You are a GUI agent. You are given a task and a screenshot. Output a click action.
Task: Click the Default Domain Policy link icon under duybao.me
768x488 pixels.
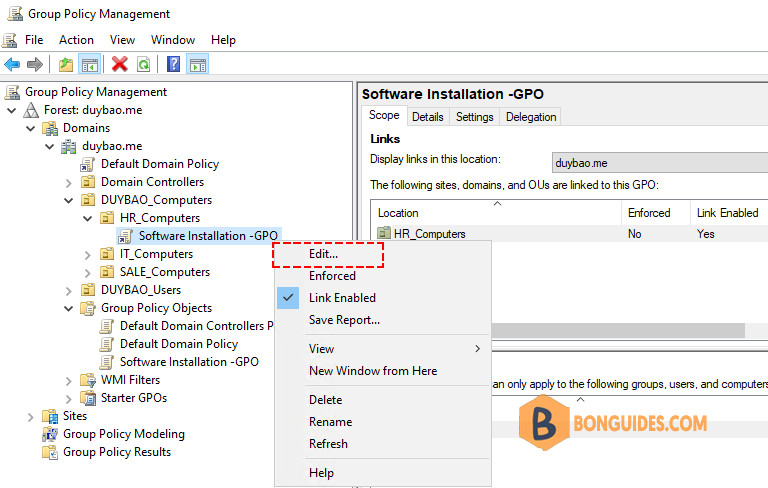[88, 165]
